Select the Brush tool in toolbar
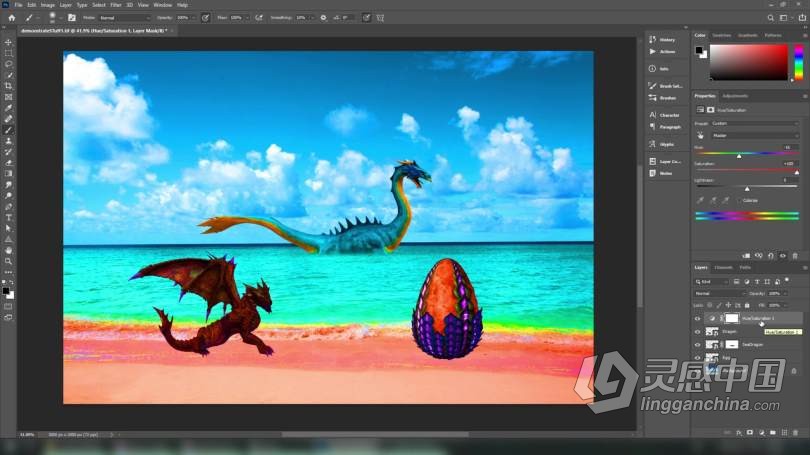This screenshot has width=810, height=455. pyautogui.click(x=8, y=130)
